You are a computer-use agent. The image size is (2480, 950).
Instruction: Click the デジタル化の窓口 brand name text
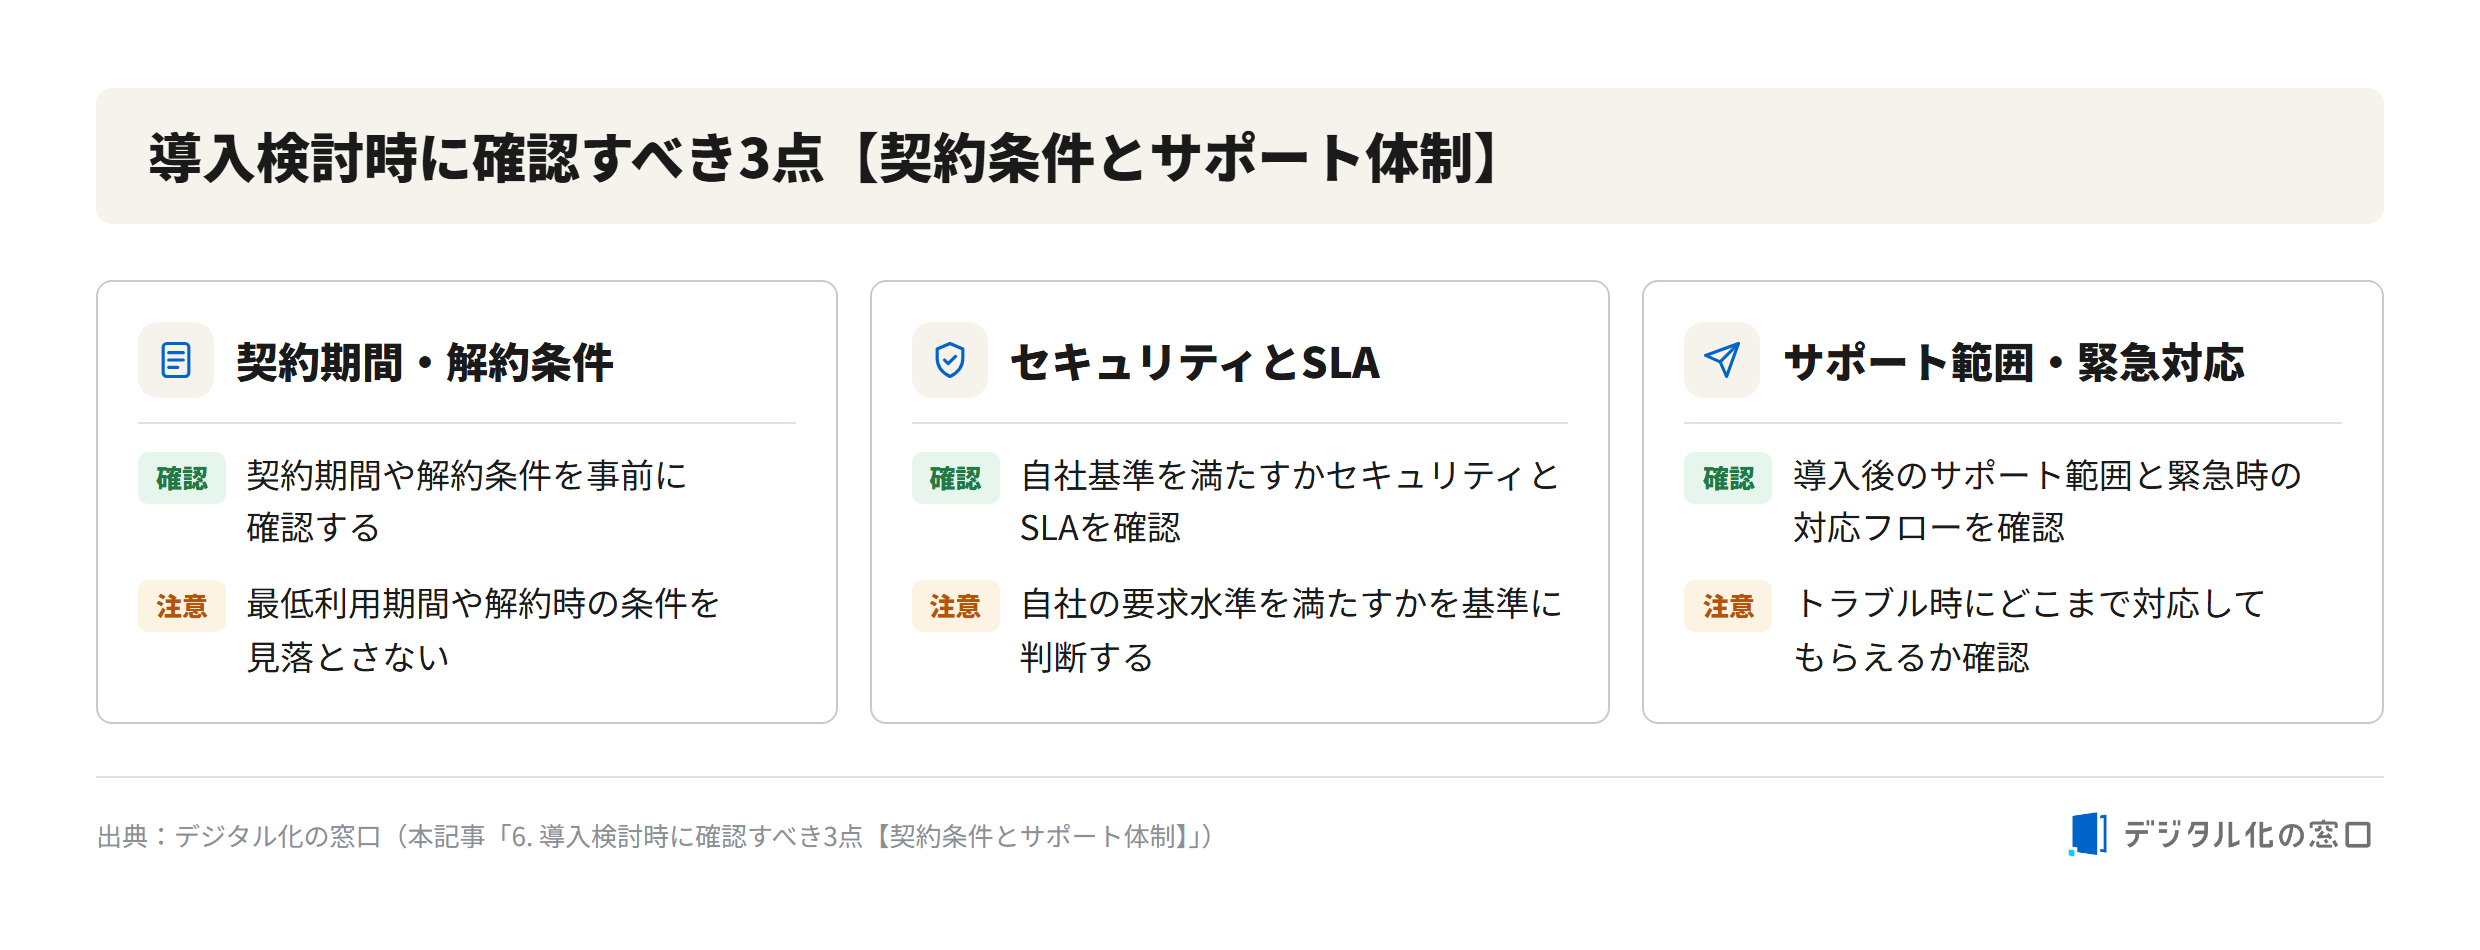[x=2247, y=834]
